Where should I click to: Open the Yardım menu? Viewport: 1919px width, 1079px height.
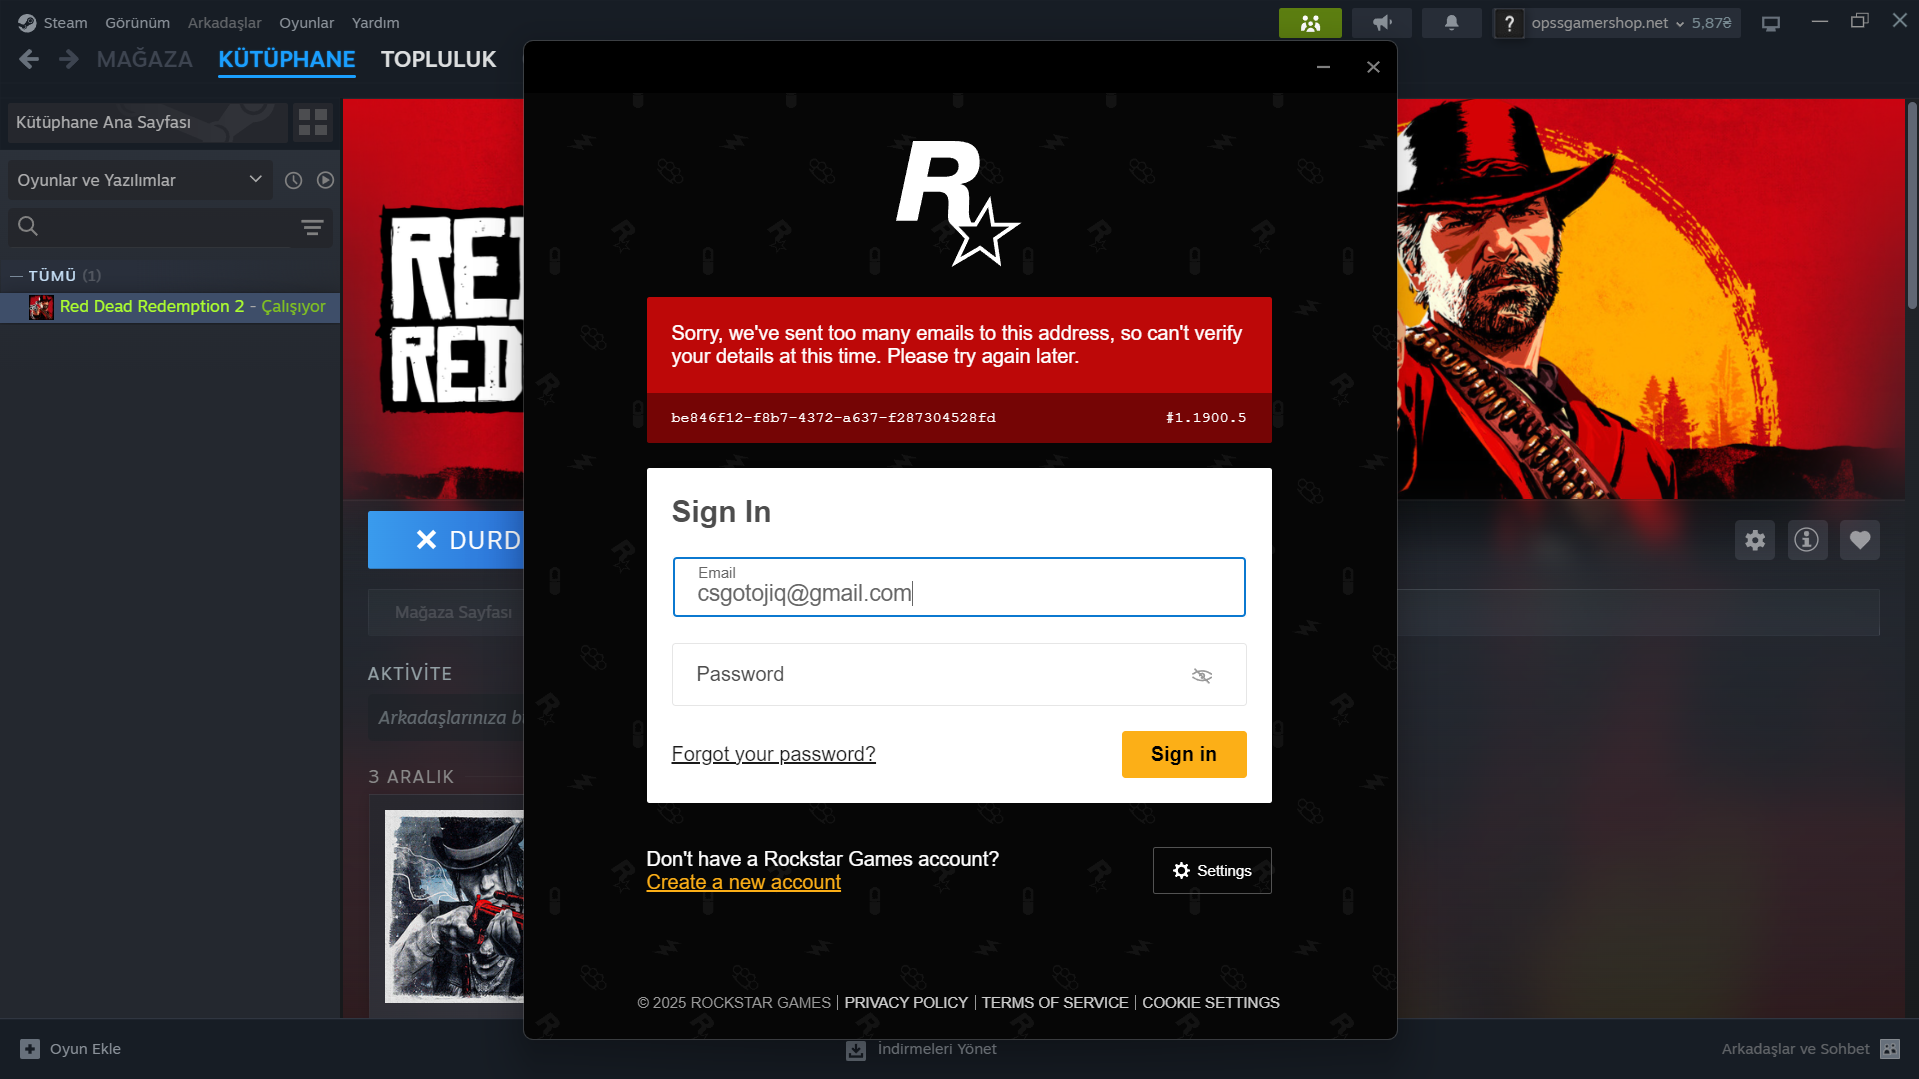[375, 22]
